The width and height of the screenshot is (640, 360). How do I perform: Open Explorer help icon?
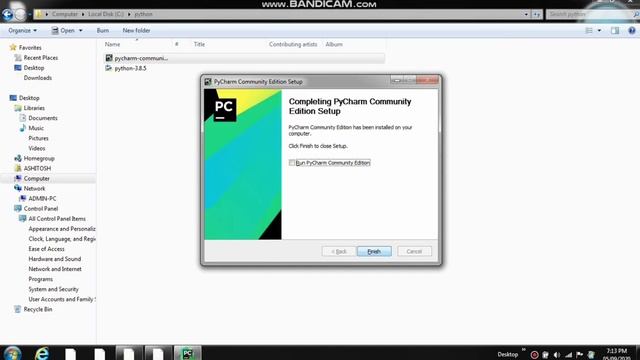[632, 31]
